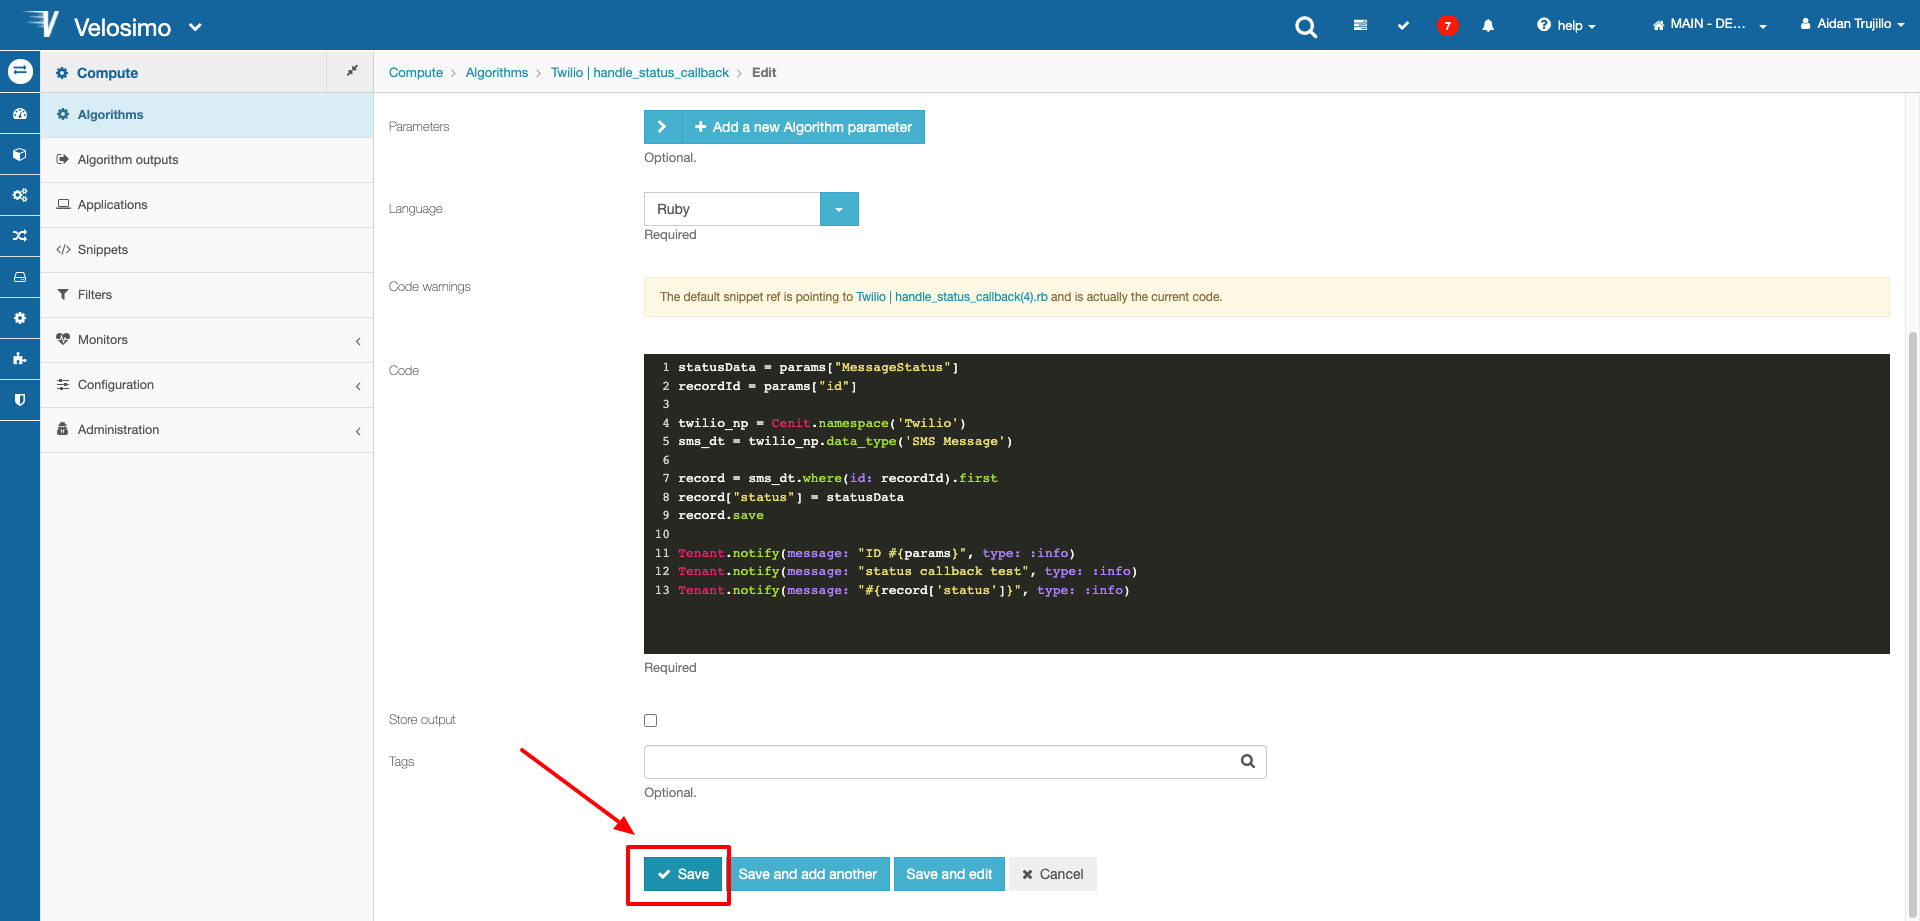This screenshot has width=1920, height=921.
Task: Click the swap arrows icon atop sidebar rail
Action: click(20, 71)
